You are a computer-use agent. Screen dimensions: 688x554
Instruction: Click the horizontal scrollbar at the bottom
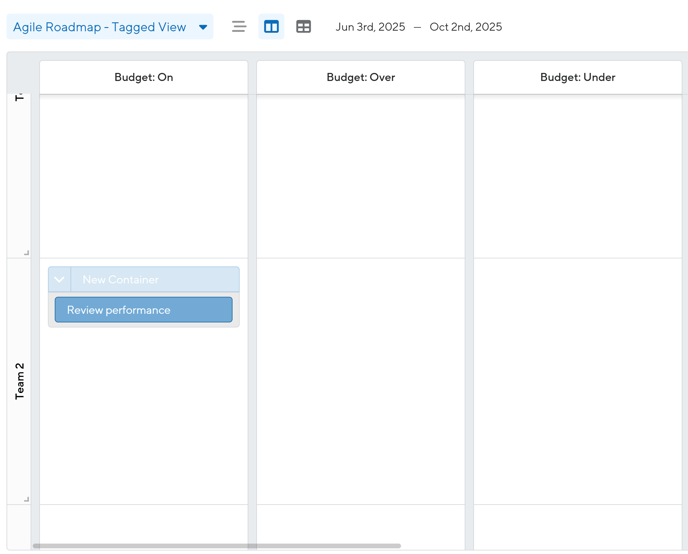point(216,546)
